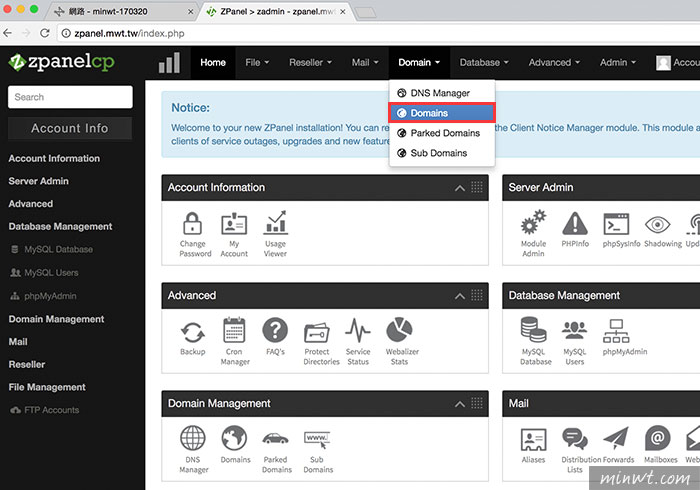The image size is (700, 490).
Task: Open My Account module icon
Action: [x=234, y=224]
